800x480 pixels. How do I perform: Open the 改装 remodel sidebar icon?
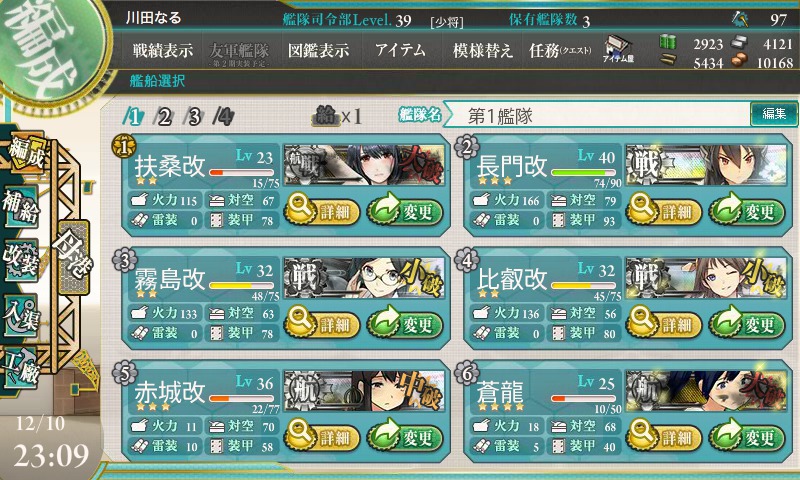[x=20, y=260]
